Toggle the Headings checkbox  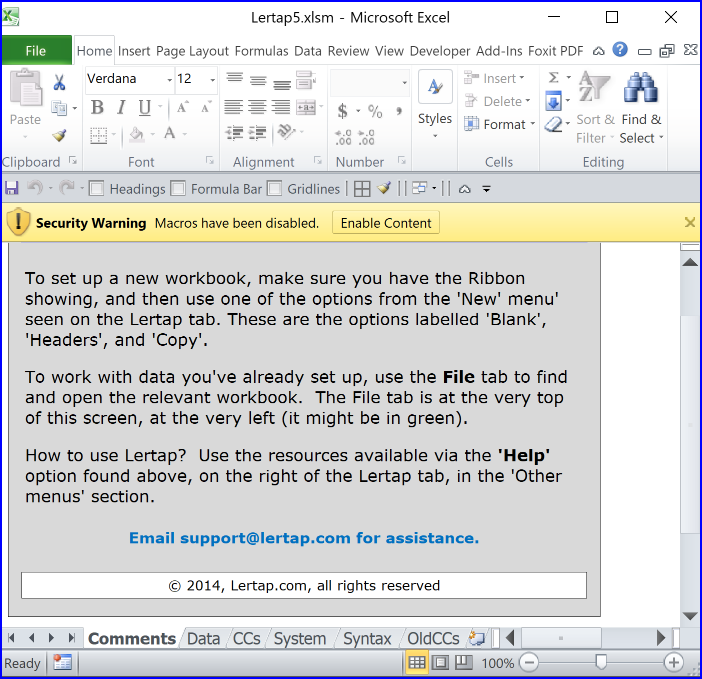pos(97,188)
